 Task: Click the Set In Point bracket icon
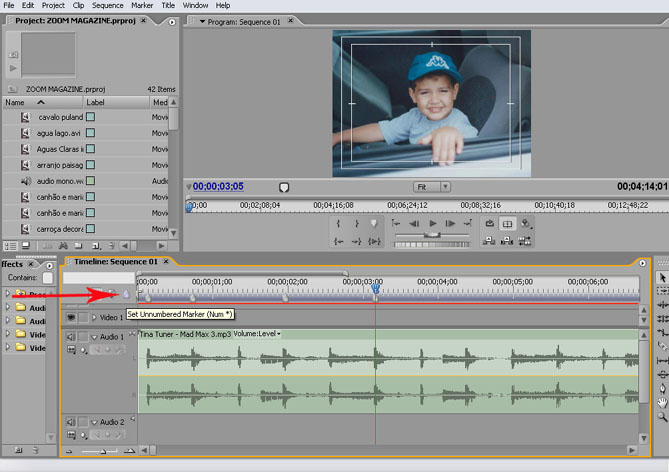(339, 224)
